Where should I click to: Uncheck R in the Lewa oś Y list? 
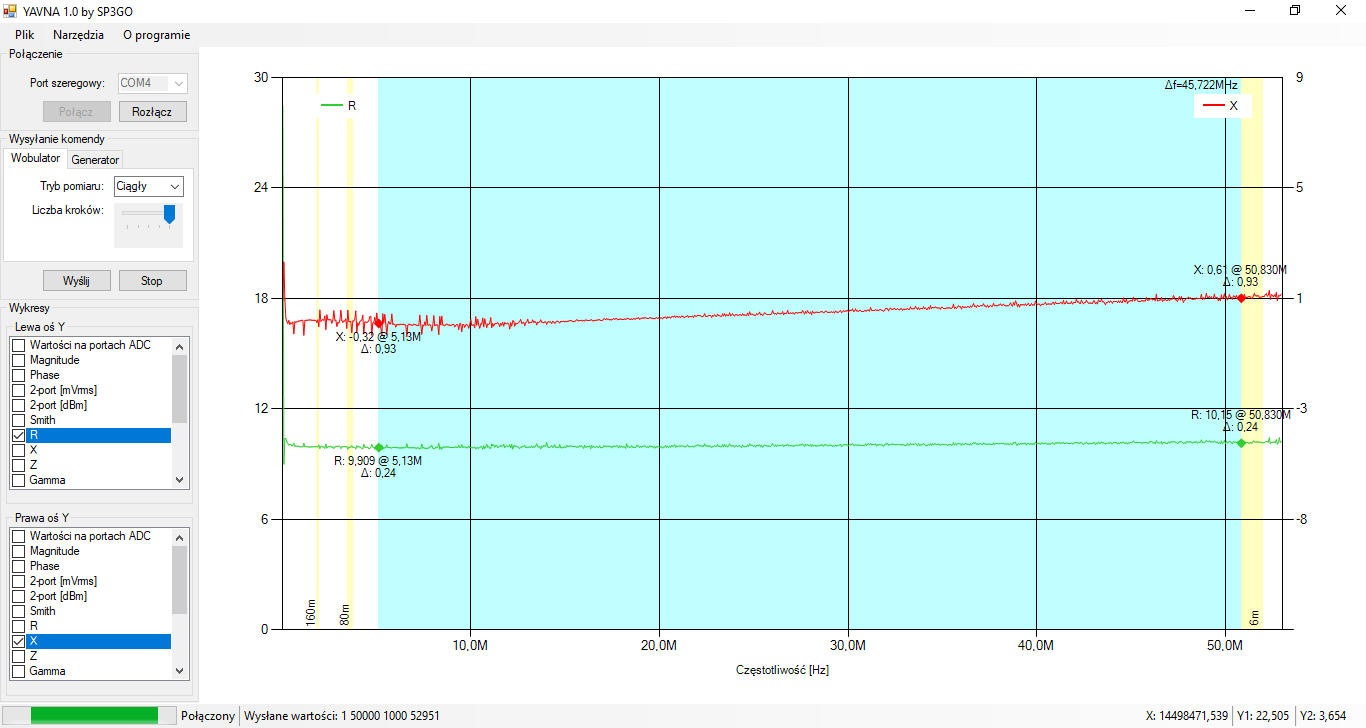[x=18, y=436]
